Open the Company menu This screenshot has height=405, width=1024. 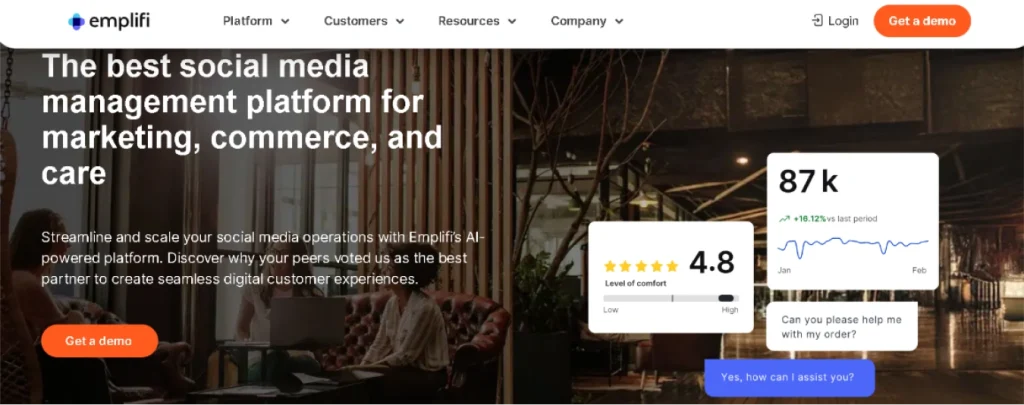click(587, 21)
